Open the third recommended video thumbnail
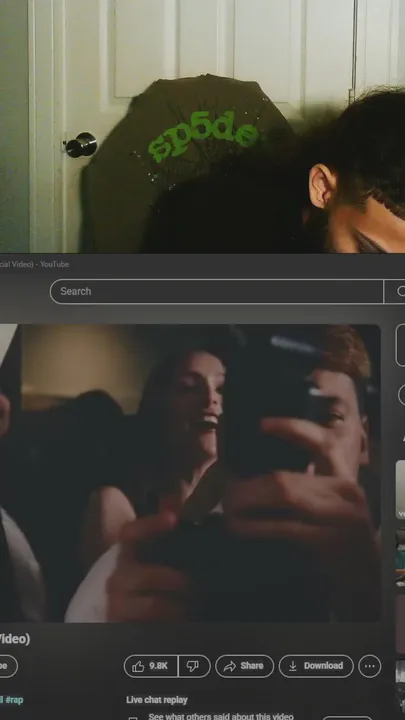This screenshot has height=720, width=405. click(x=400, y=624)
